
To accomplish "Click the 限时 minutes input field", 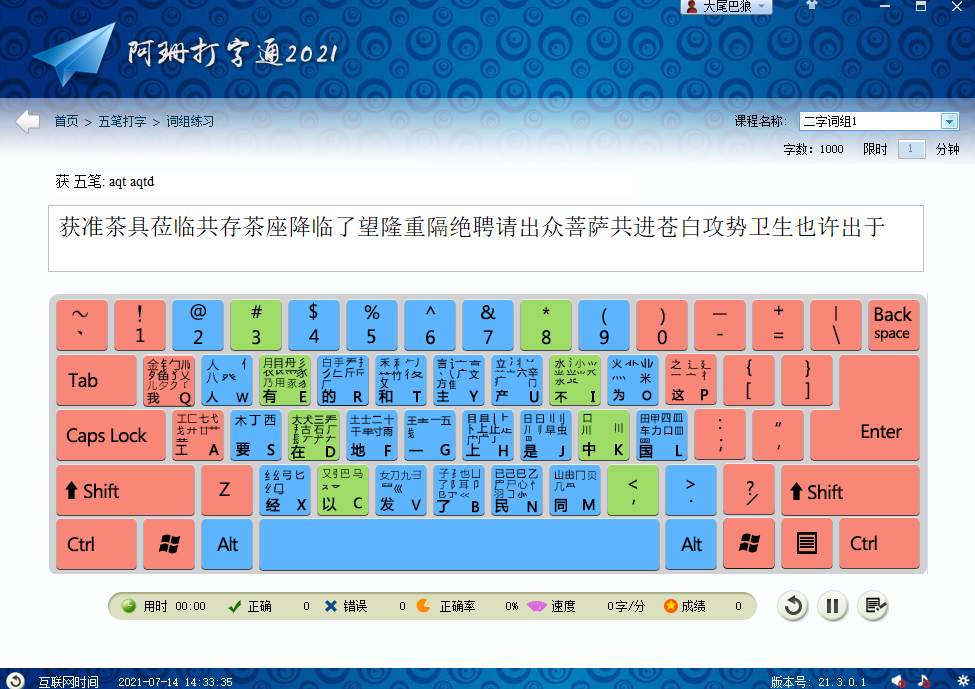I will tap(911, 149).
